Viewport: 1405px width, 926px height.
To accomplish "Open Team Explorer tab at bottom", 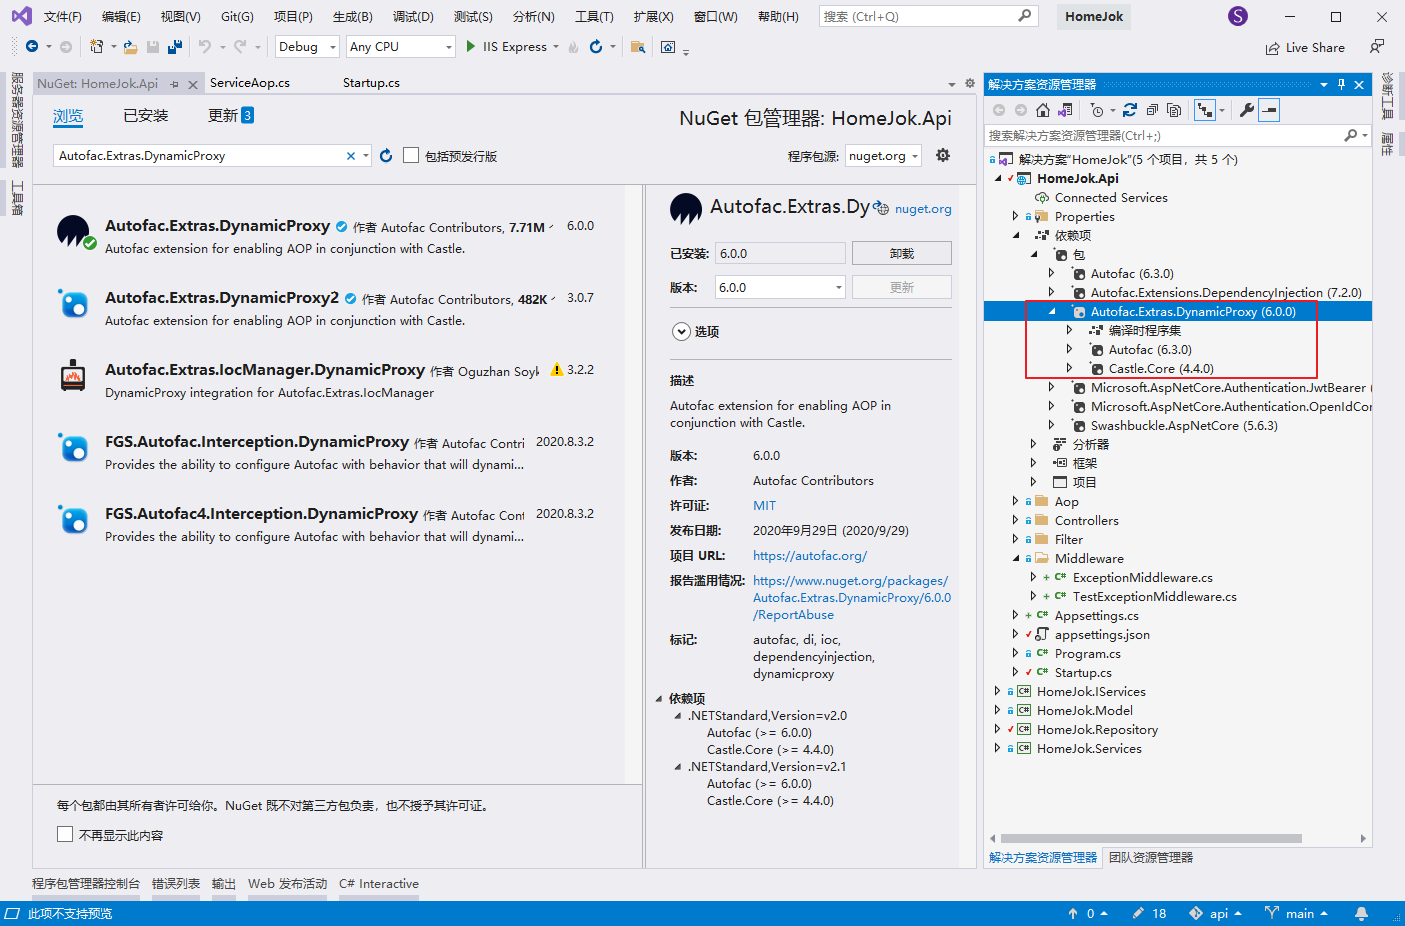I will 1150,857.
